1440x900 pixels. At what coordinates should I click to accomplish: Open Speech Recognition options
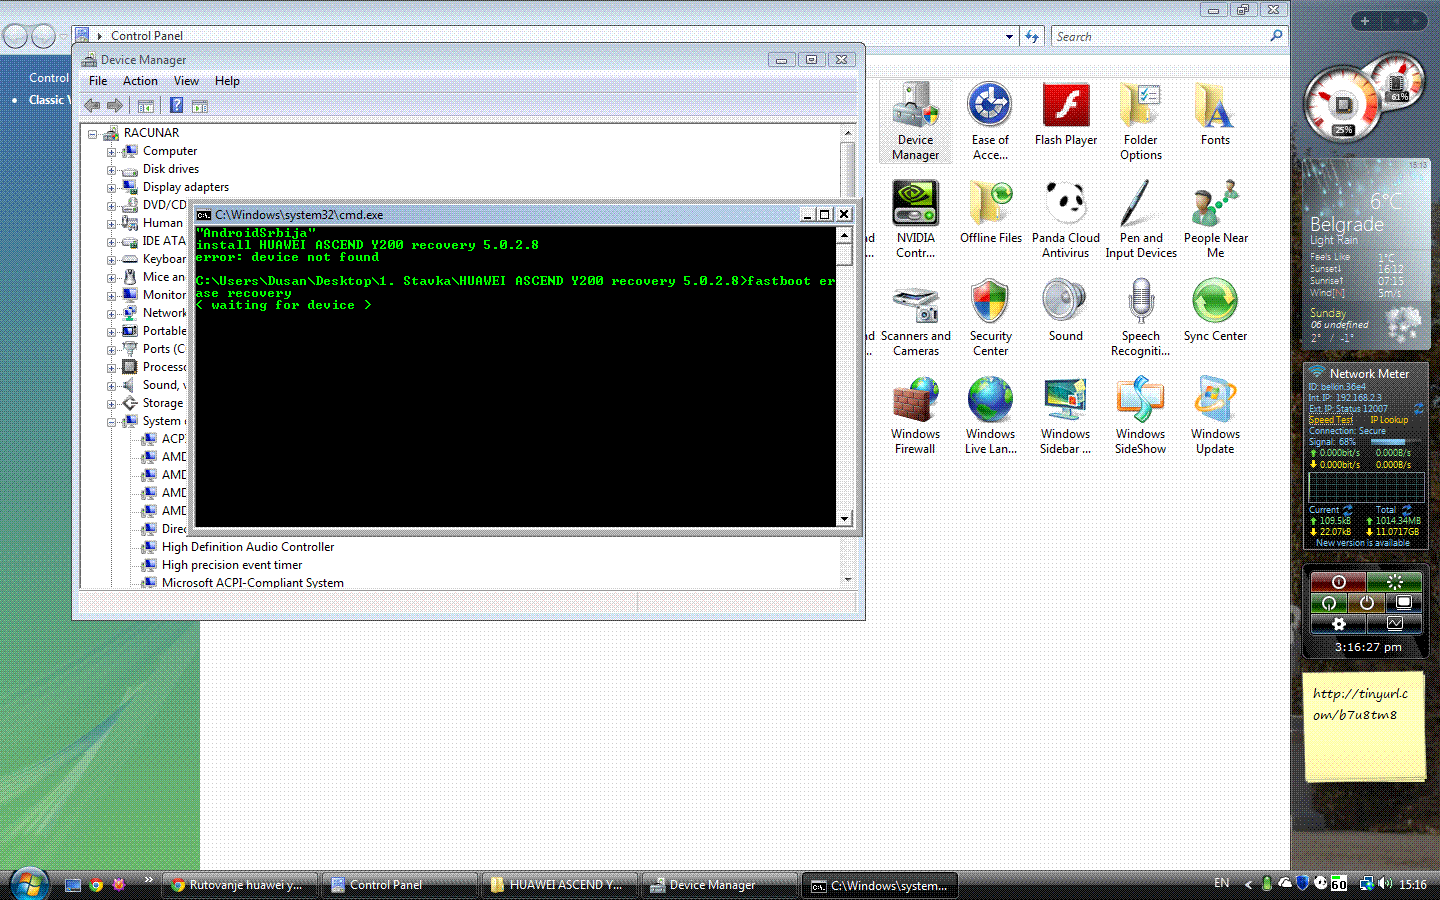click(x=1141, y=317)
